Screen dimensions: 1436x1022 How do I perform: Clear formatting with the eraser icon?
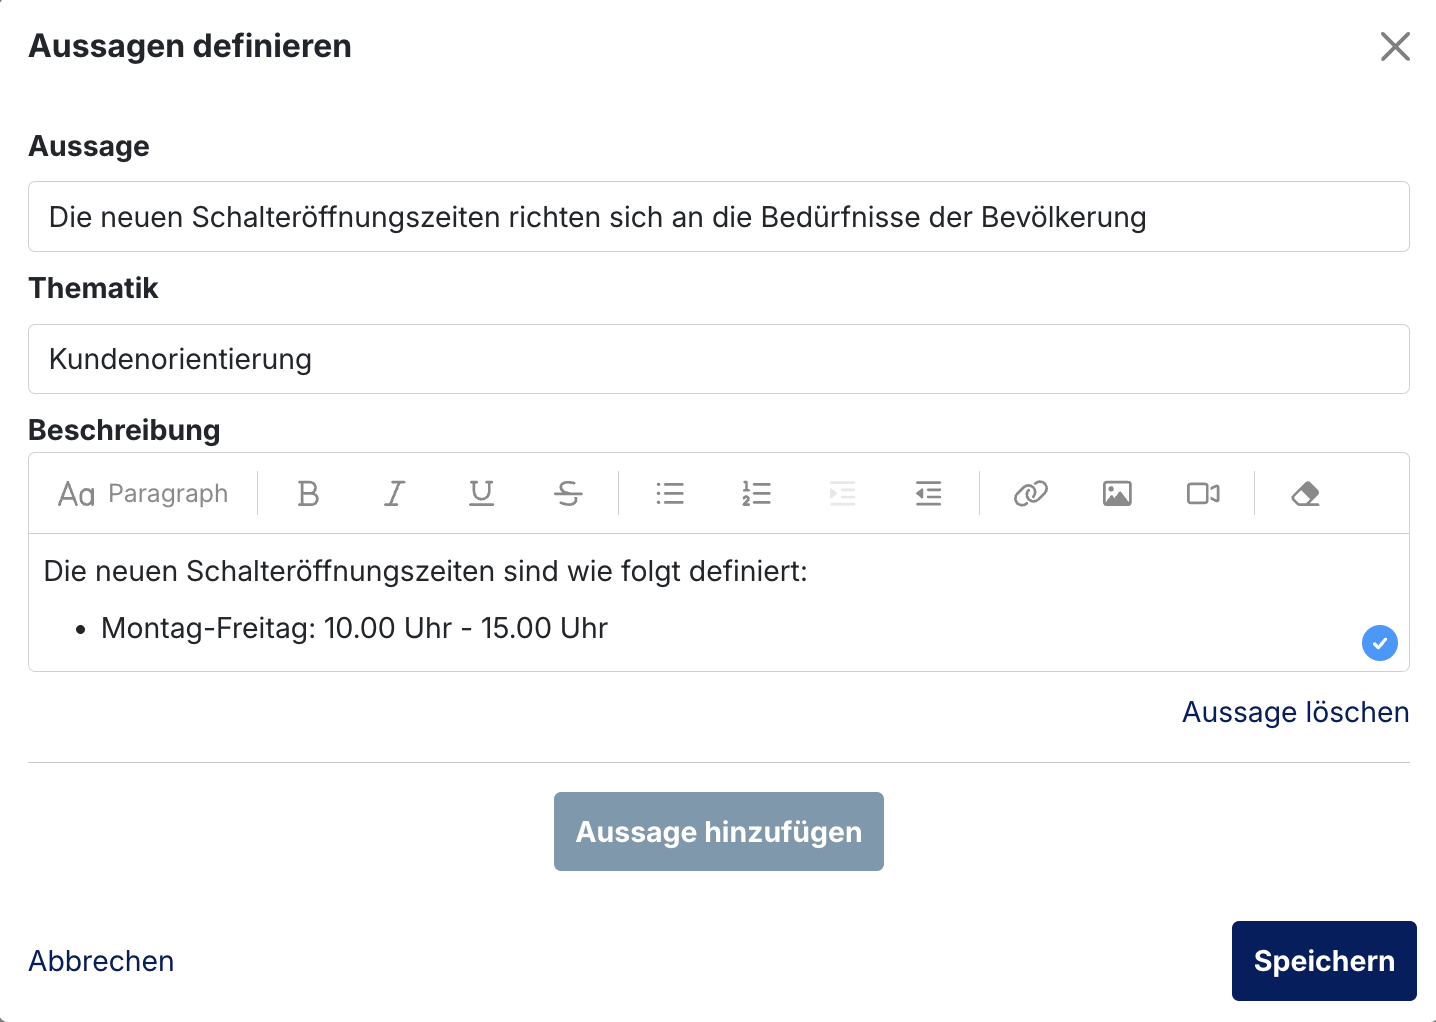tap(1305, 494)
